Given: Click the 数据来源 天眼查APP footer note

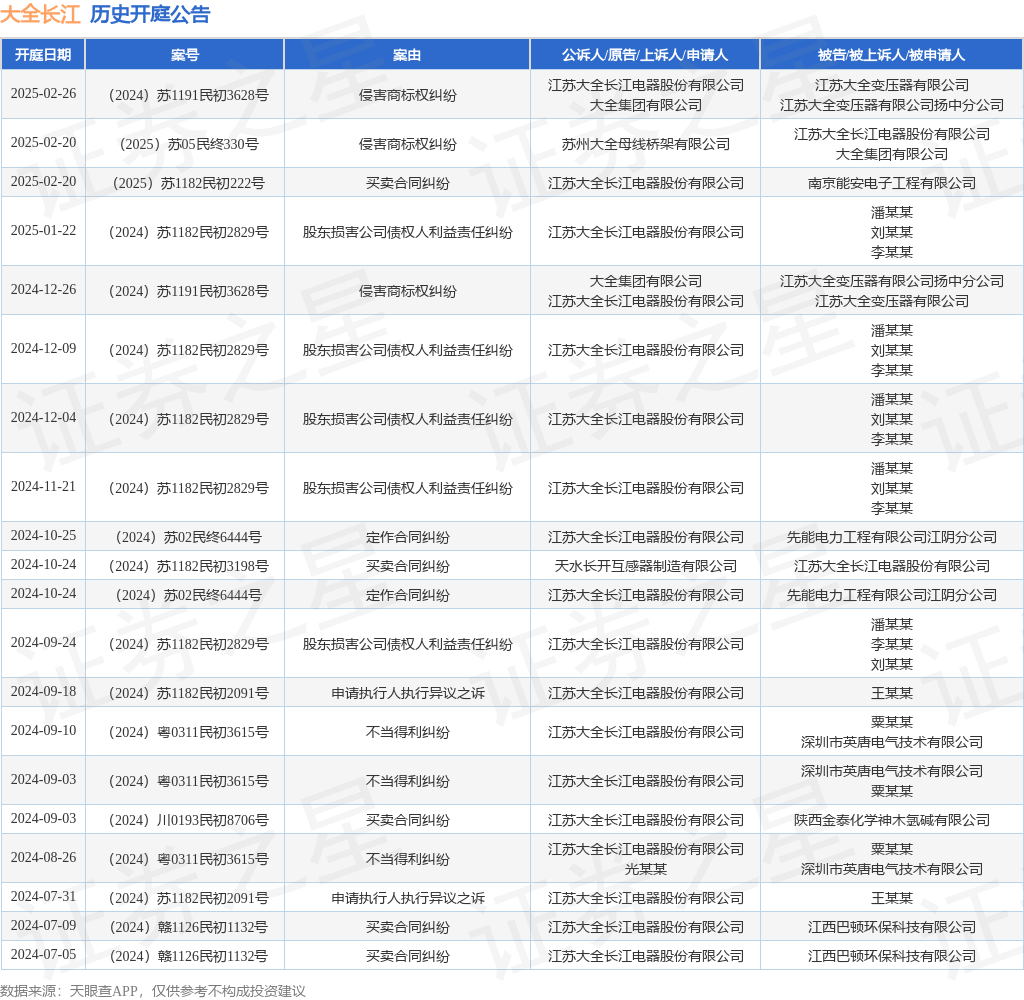Looking at the screenshot, I should 153,991.
